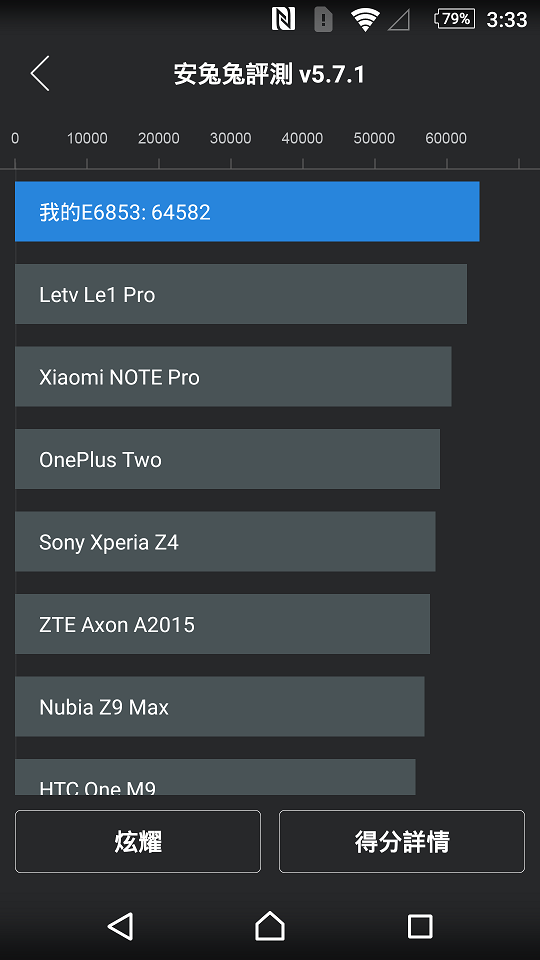540x960 pixels.
Task: Tap the 79% battery indicator
Action: [454, 19]
